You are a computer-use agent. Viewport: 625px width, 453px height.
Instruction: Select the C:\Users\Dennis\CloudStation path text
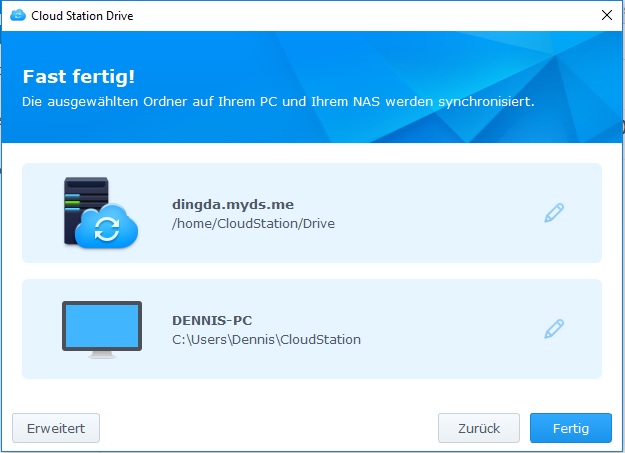coord(266,339)
